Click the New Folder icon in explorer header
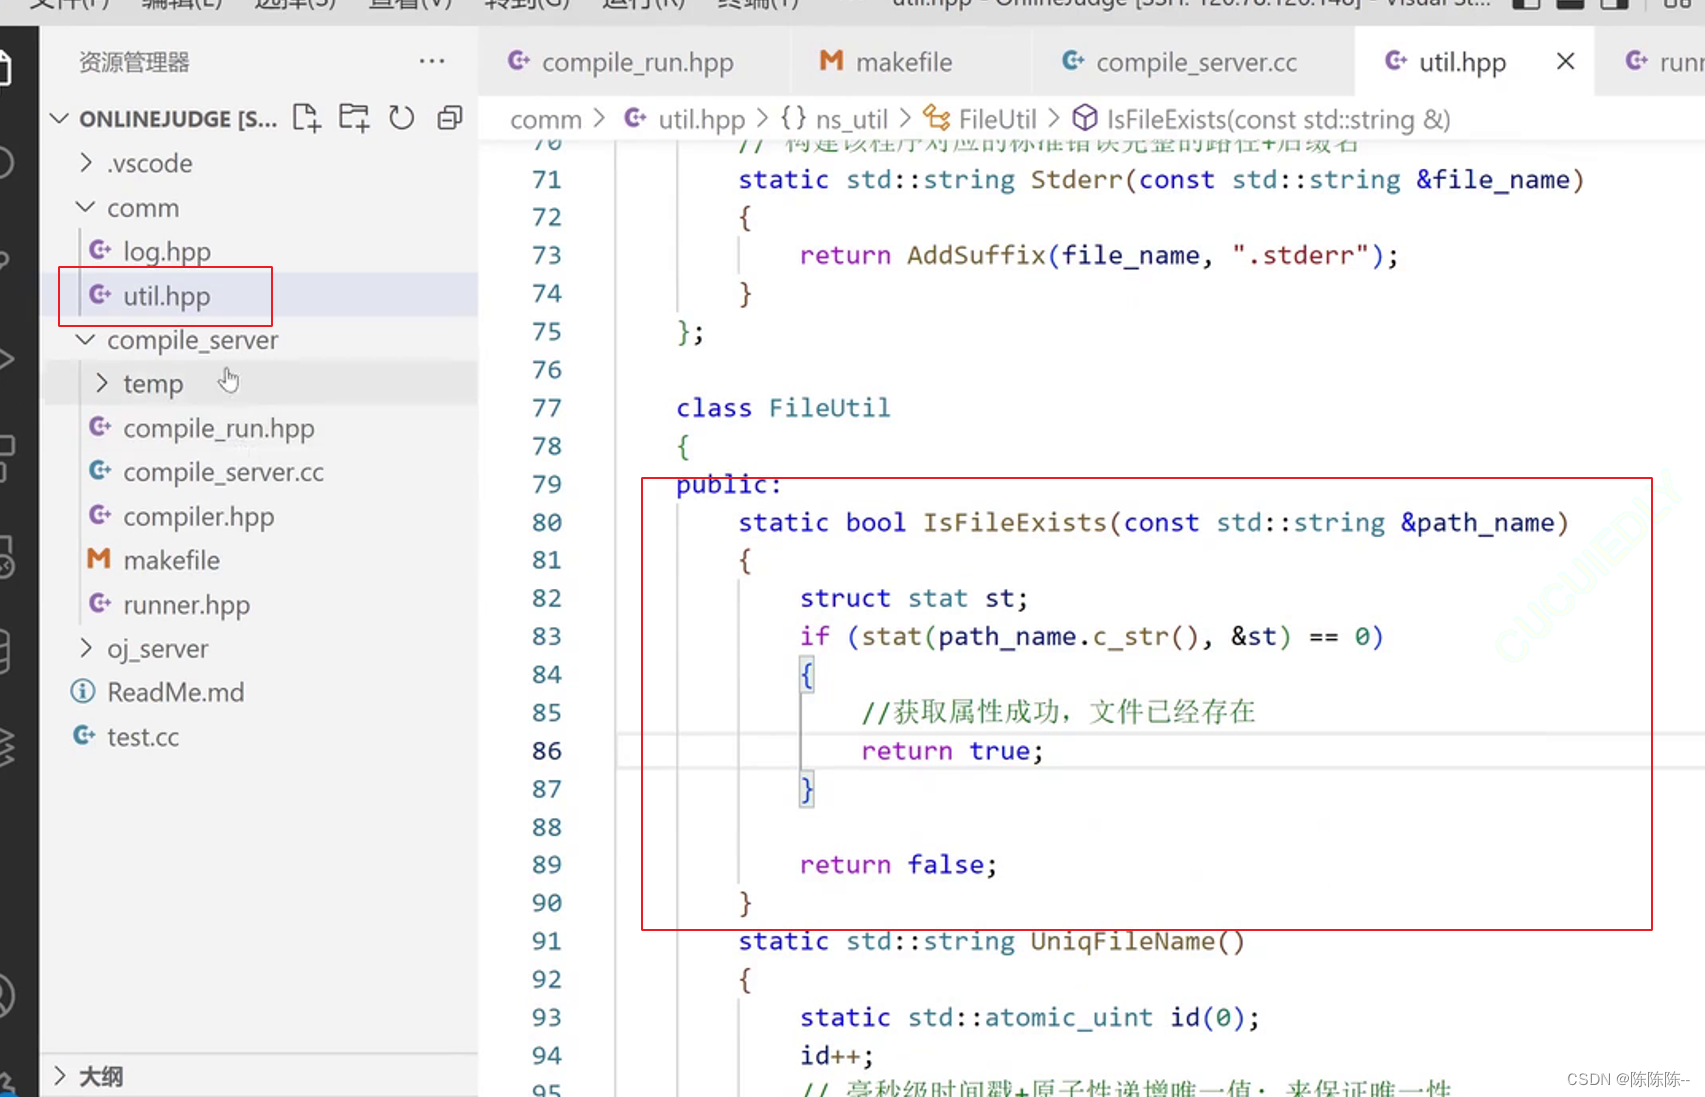 (x=354, y=118)
